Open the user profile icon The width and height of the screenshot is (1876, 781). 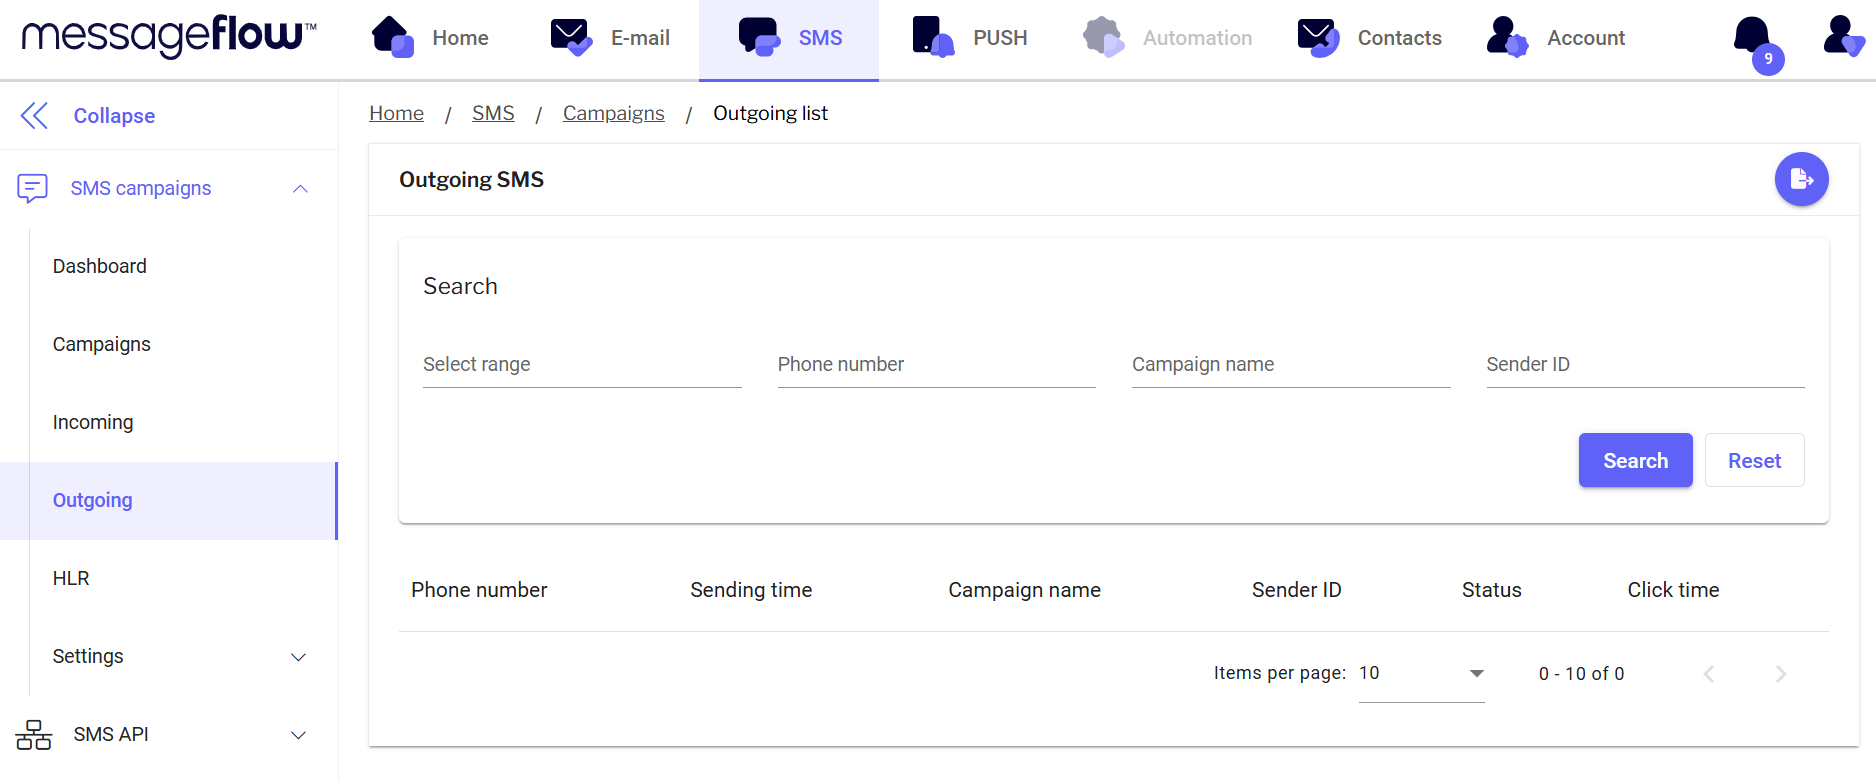click(1842, 37)
